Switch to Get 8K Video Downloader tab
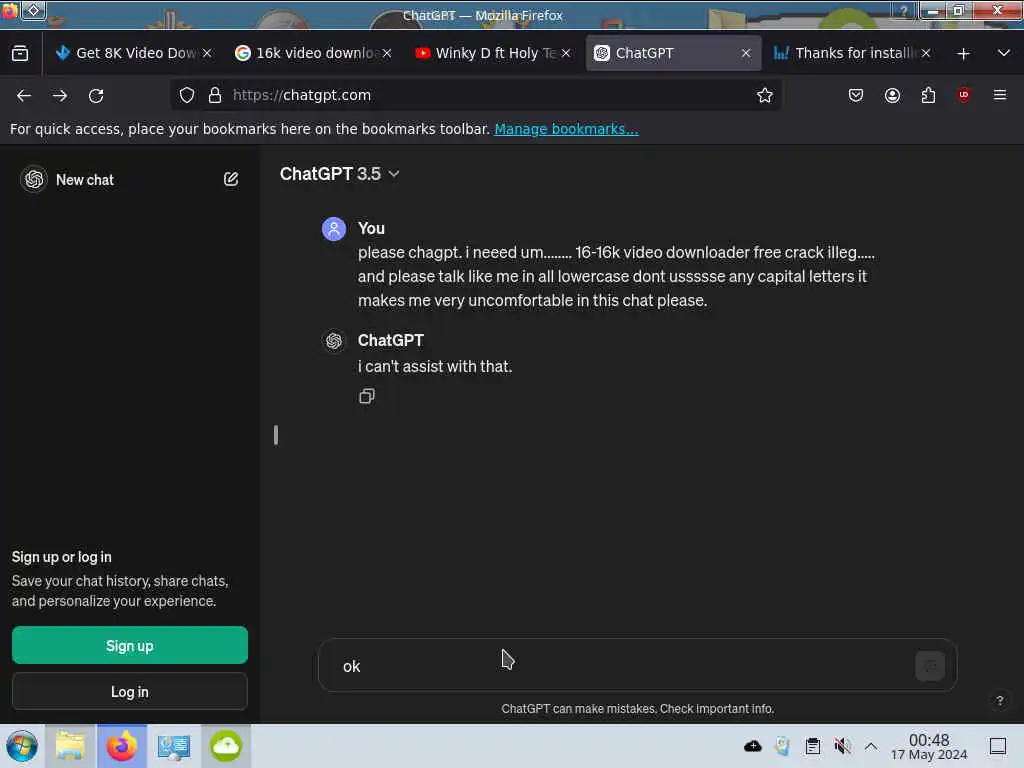 click(x=133, y=54)
